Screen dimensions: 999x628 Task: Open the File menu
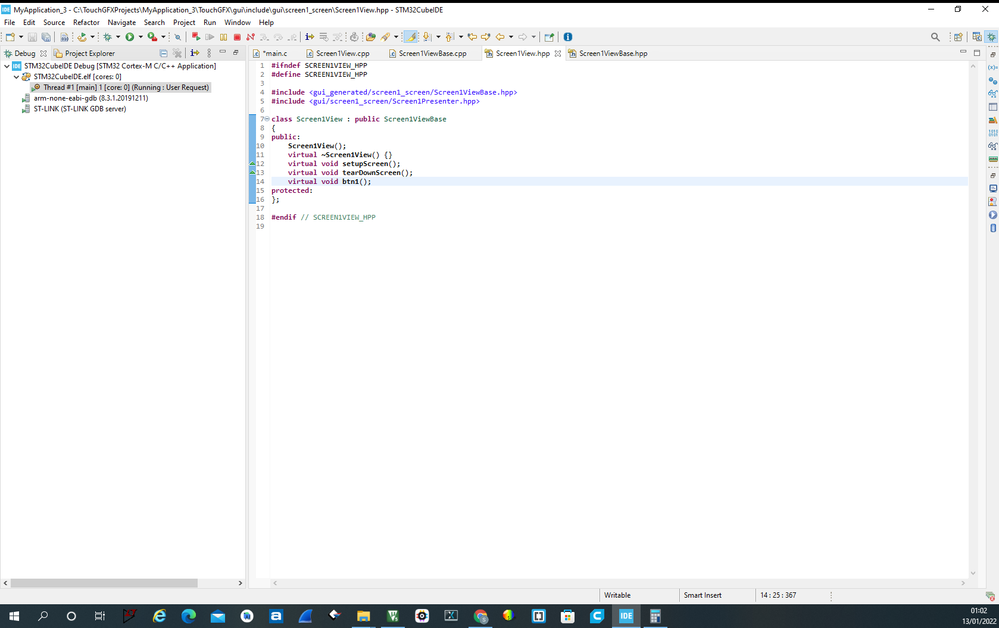10,22
